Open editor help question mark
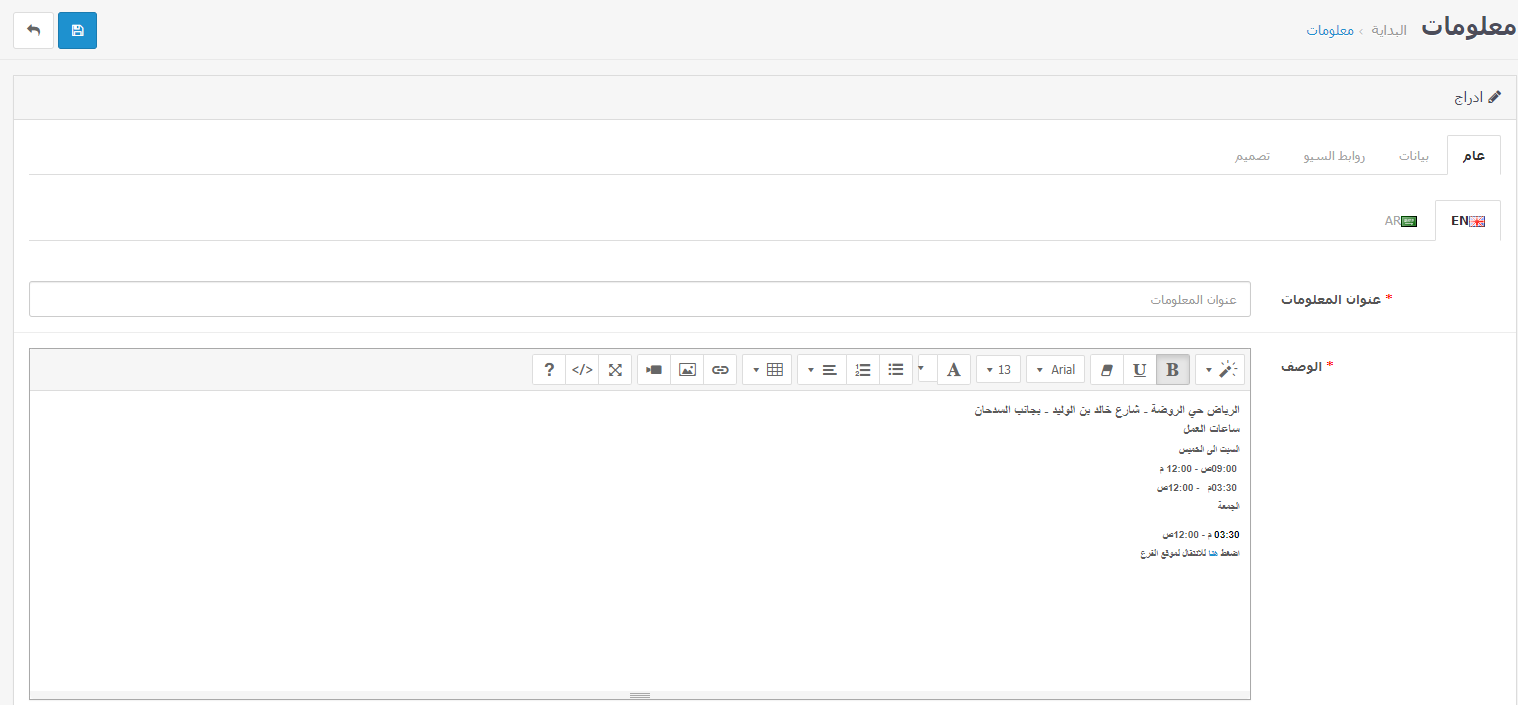The height and width of the screenshot is (705, 1518). (x=549, y=370)
